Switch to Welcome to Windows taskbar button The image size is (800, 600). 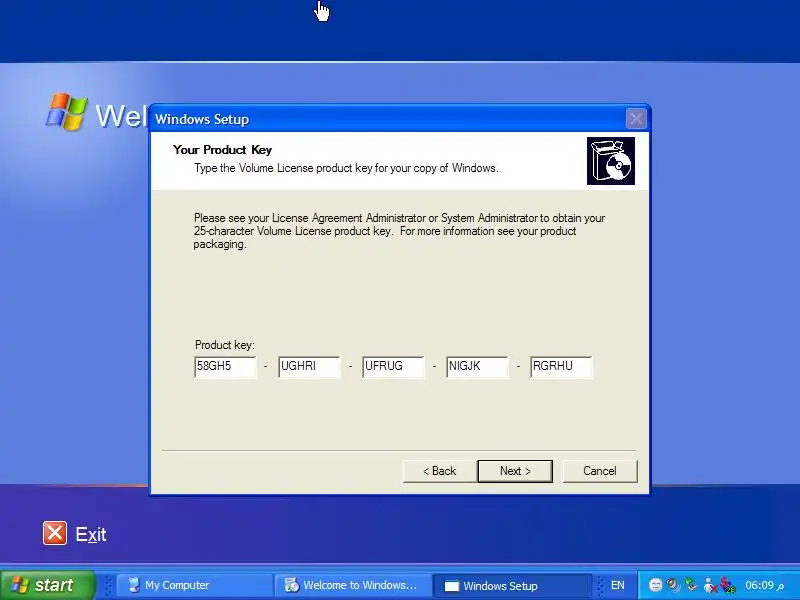click(352, 585)
